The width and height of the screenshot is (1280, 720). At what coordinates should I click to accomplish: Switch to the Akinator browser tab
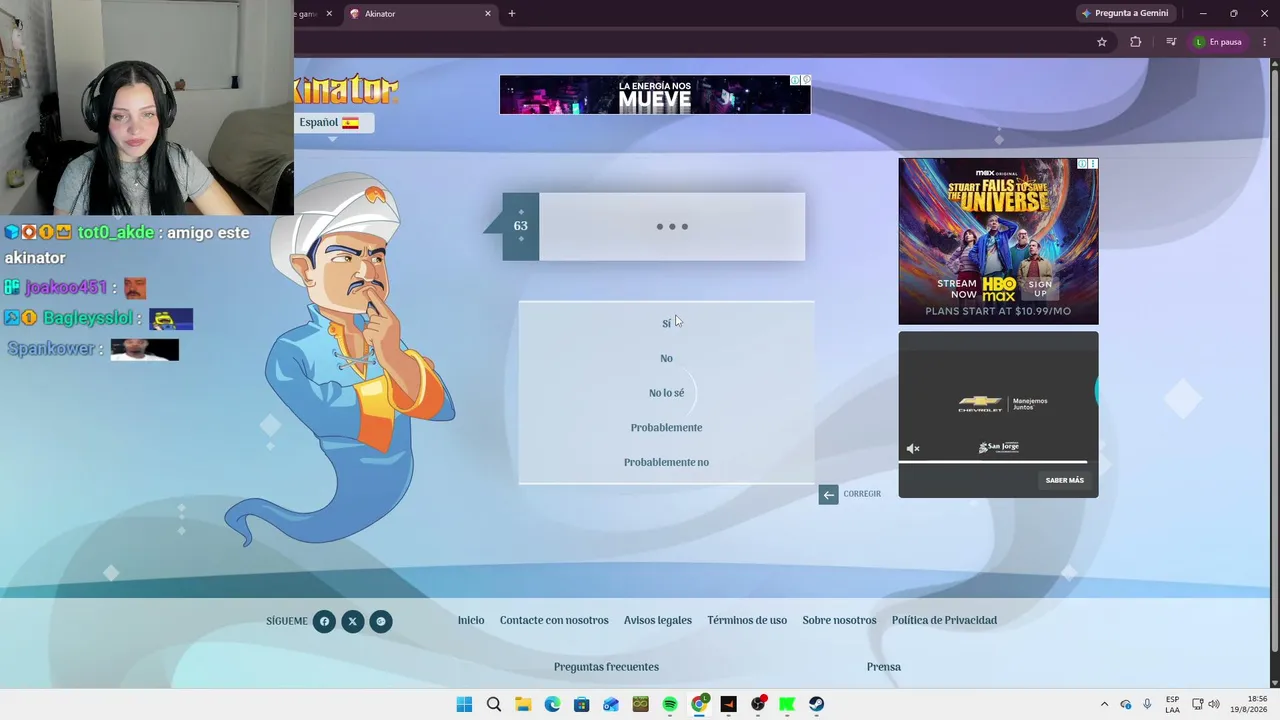click(420, 14)
